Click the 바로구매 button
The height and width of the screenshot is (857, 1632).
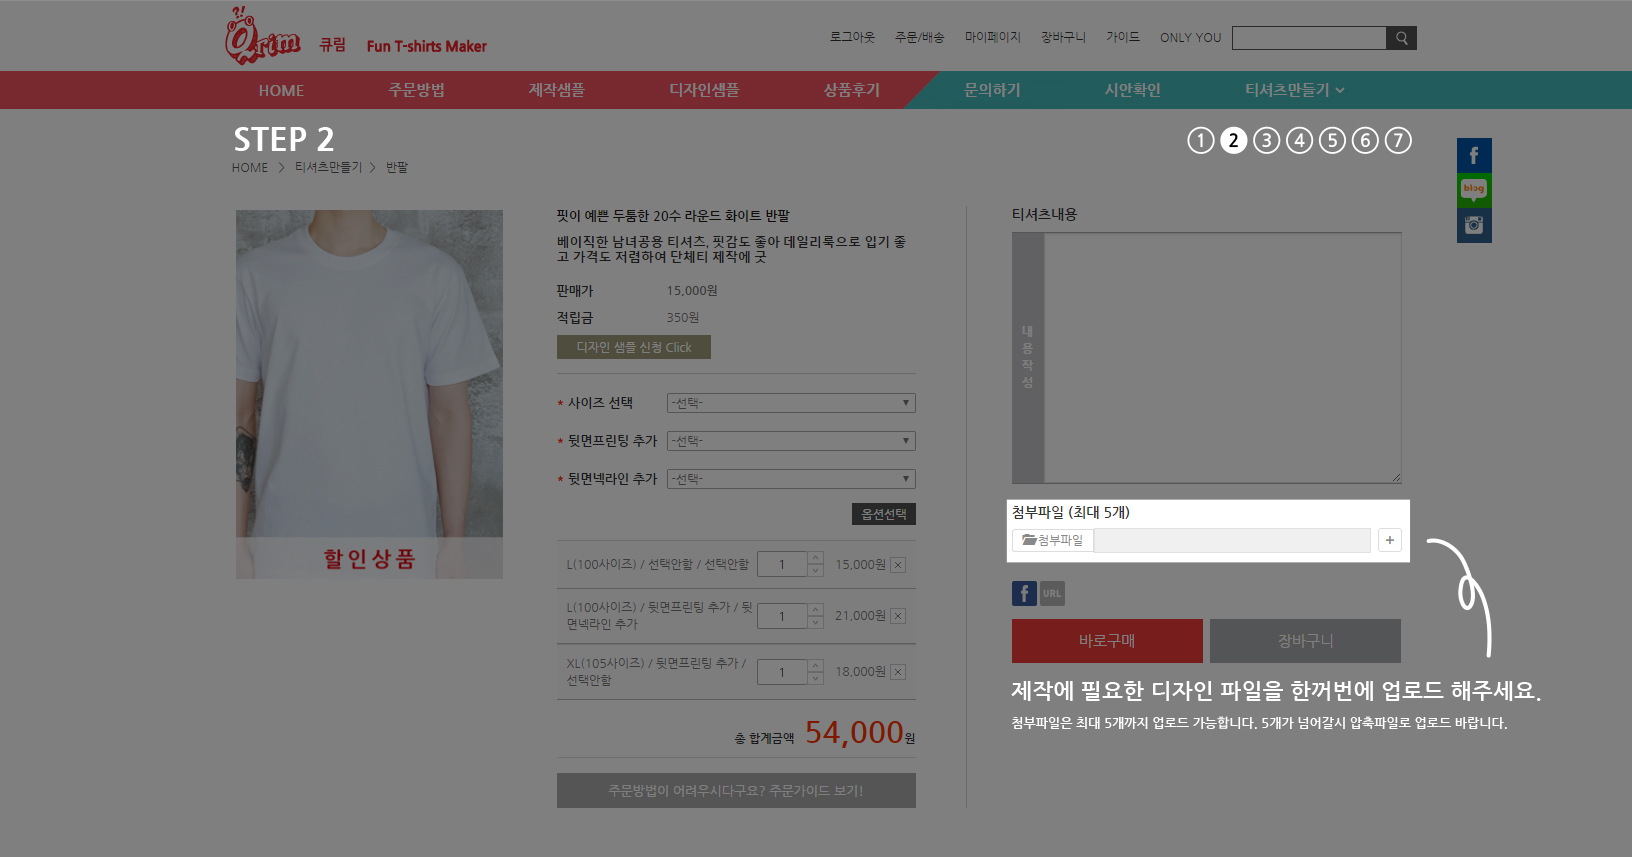click(1107, 641)
